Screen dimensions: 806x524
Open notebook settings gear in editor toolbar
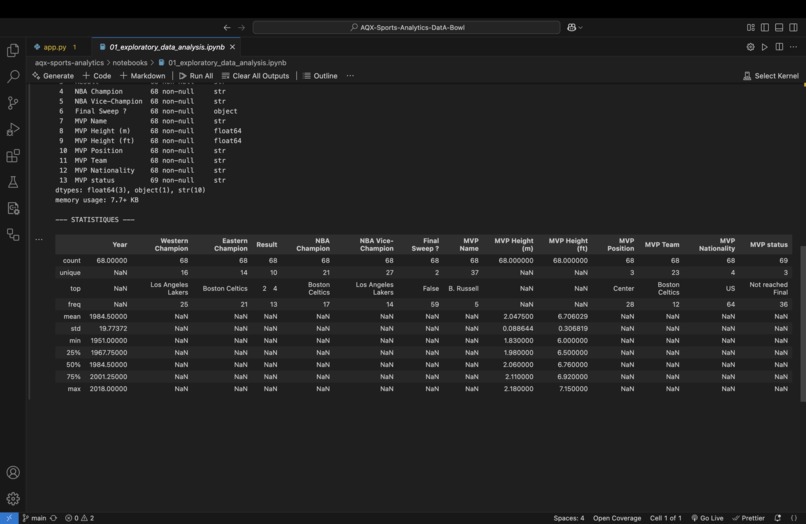pos(750,47)
